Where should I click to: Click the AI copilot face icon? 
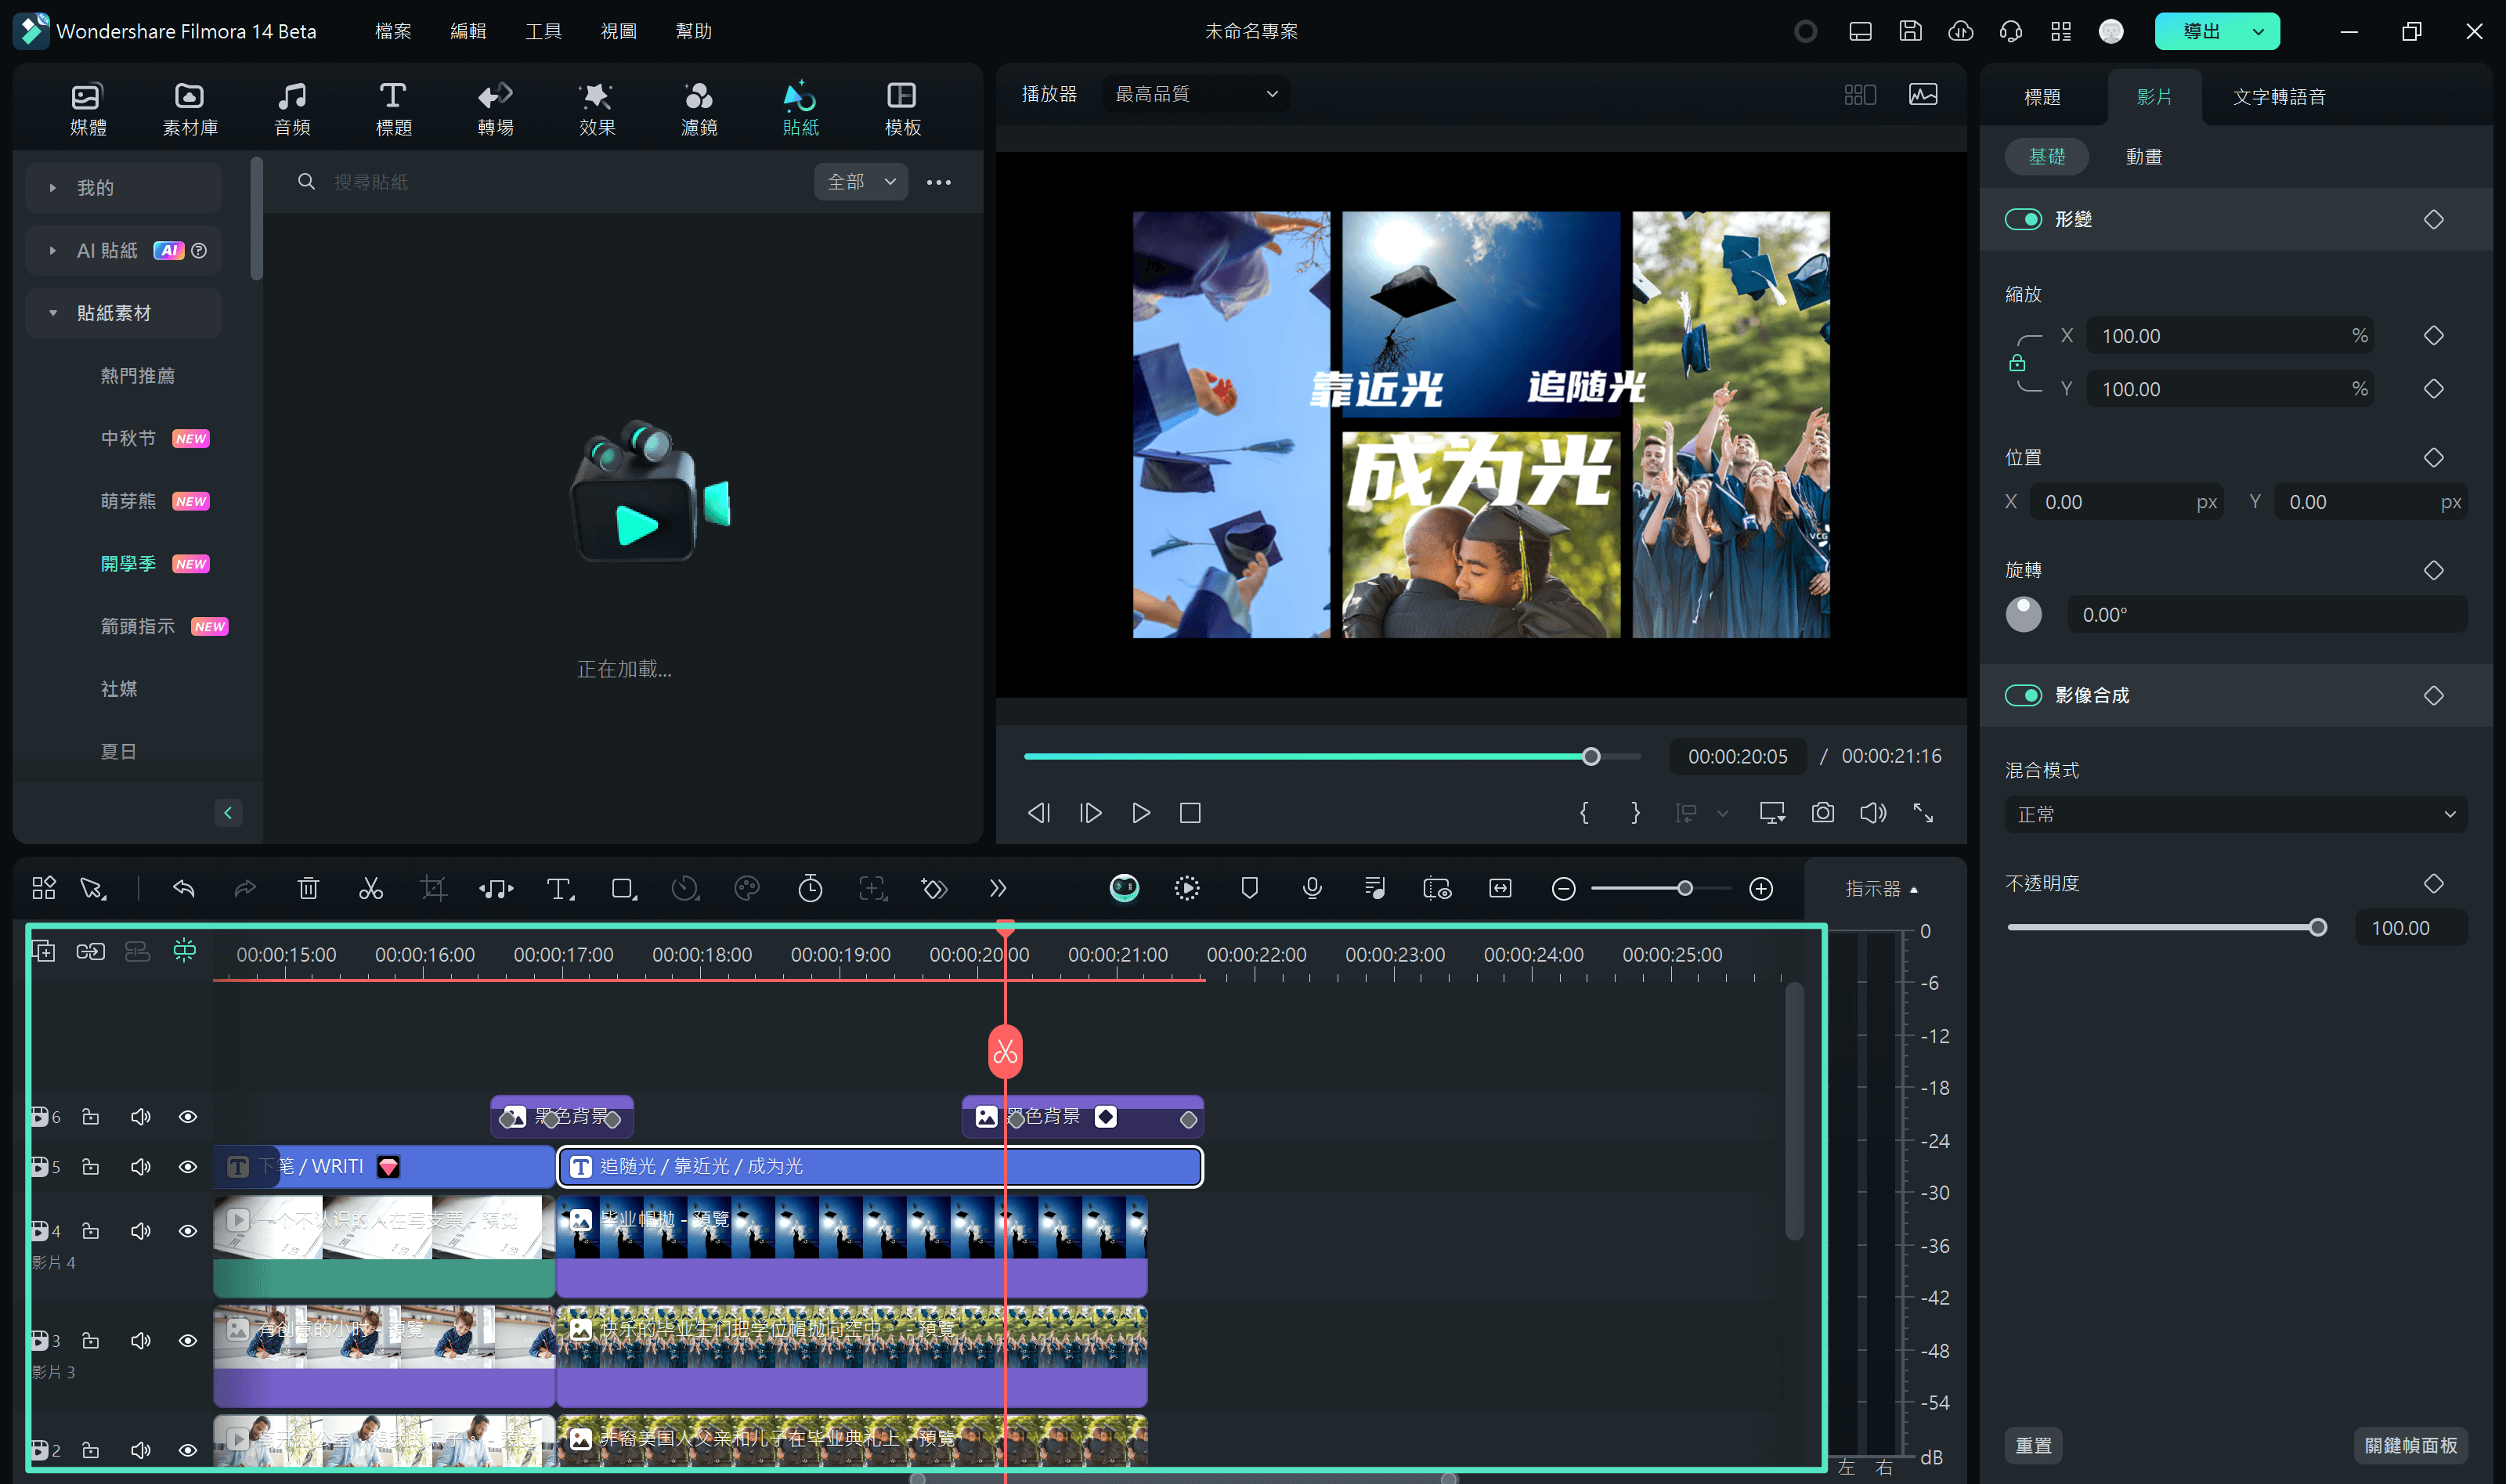pyautogui.click(x=1124, y=888)
